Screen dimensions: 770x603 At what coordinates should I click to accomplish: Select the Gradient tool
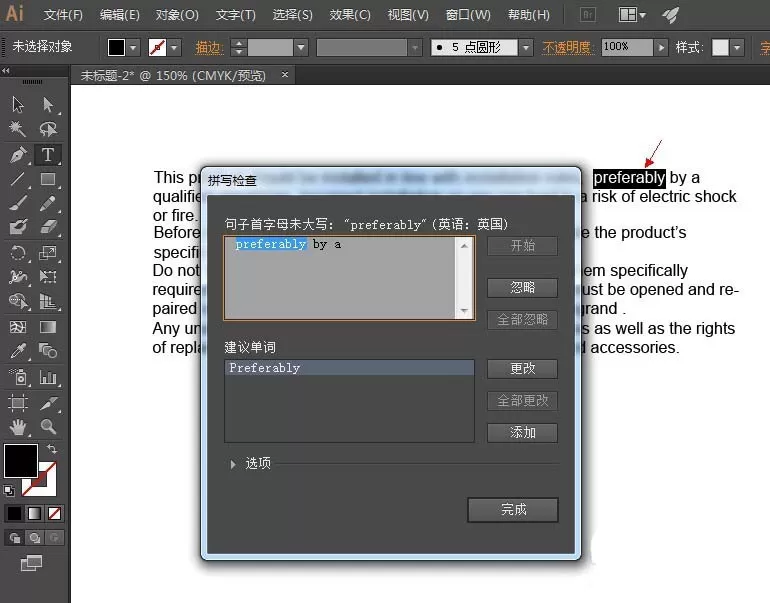(x=48, y=327)
